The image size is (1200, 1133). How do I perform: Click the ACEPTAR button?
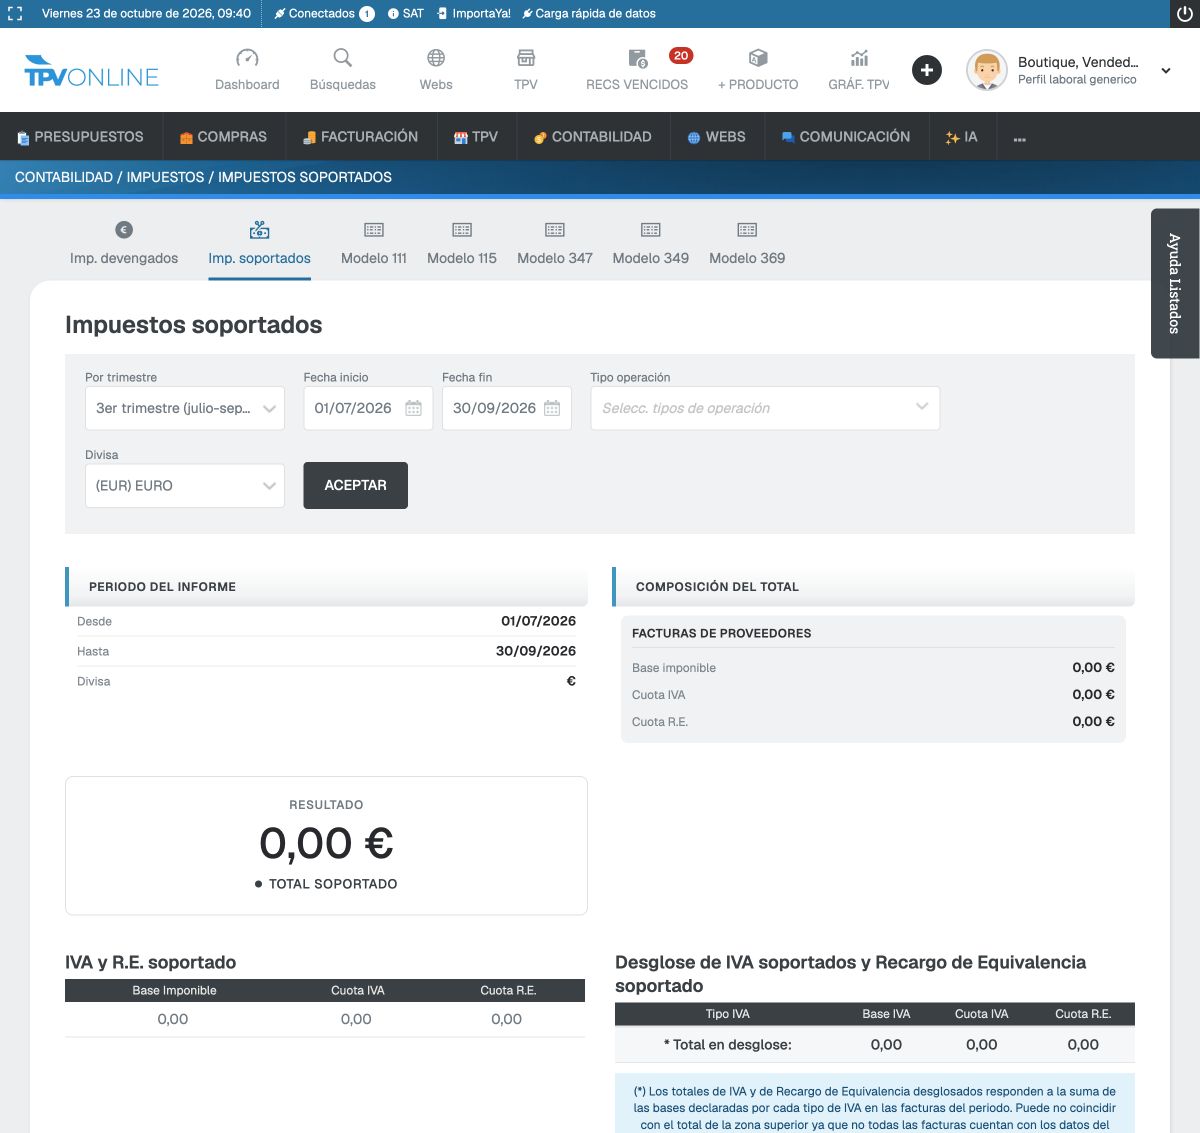point(355,485)
